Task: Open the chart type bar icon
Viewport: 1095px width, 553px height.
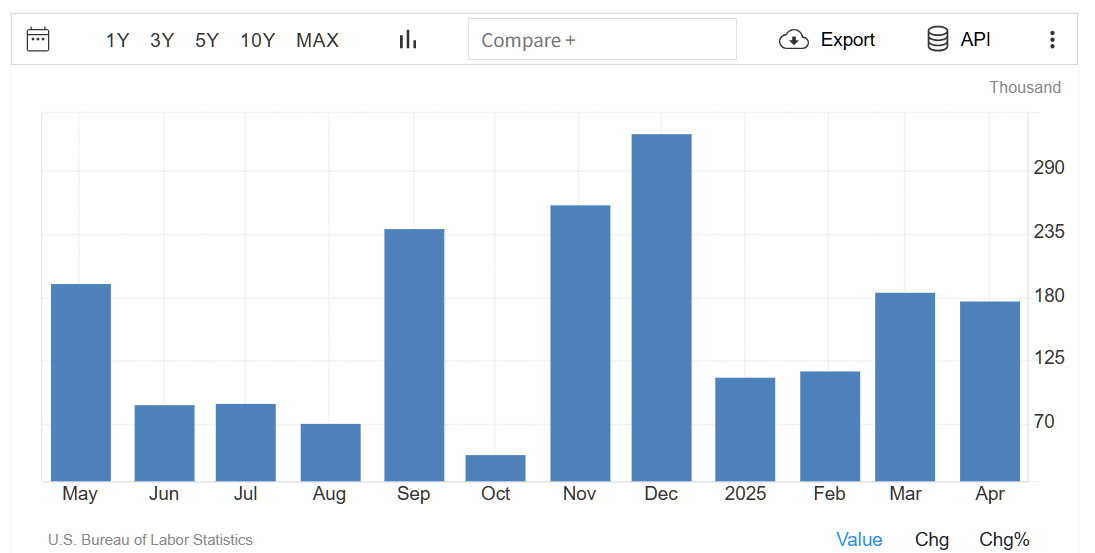Action: 408,40
